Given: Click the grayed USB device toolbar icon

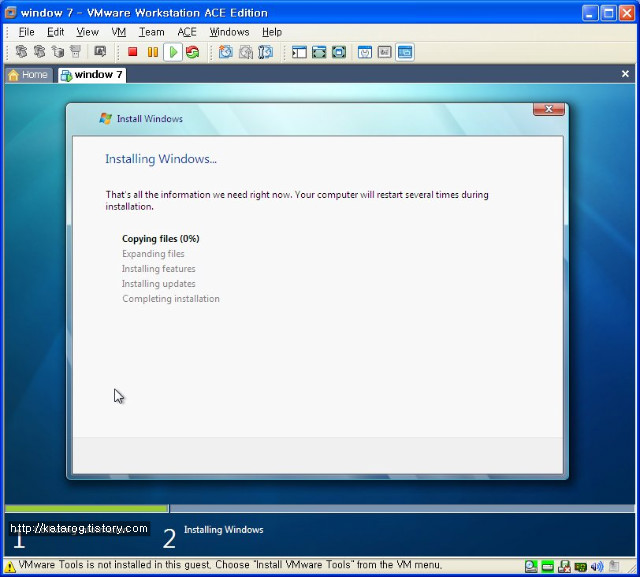Looking at the screenshot, I should [x=76, y=52].
